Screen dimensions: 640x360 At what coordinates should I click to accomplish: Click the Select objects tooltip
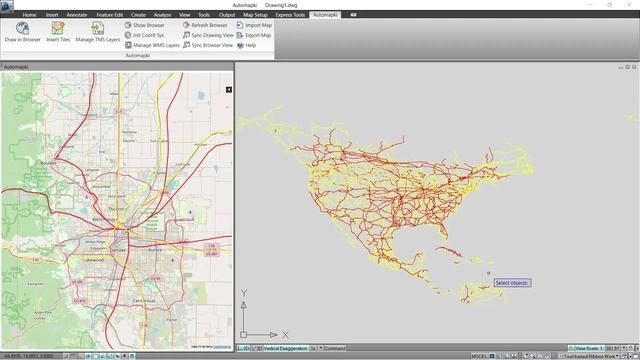click(x=512, y=282)
